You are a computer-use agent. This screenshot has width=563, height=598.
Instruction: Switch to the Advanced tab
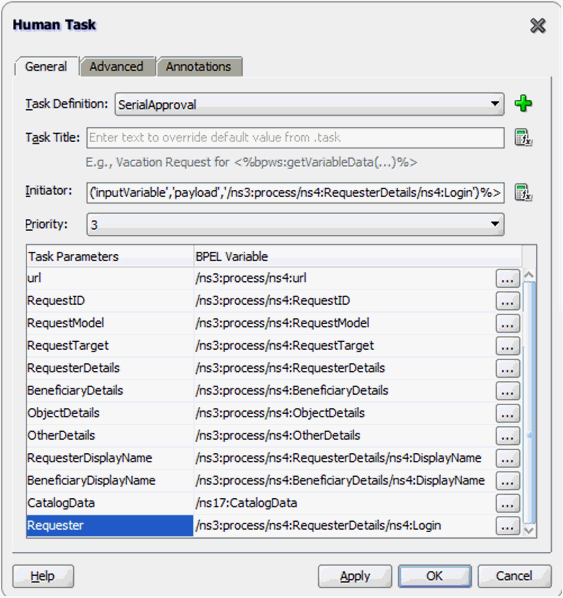117,67
